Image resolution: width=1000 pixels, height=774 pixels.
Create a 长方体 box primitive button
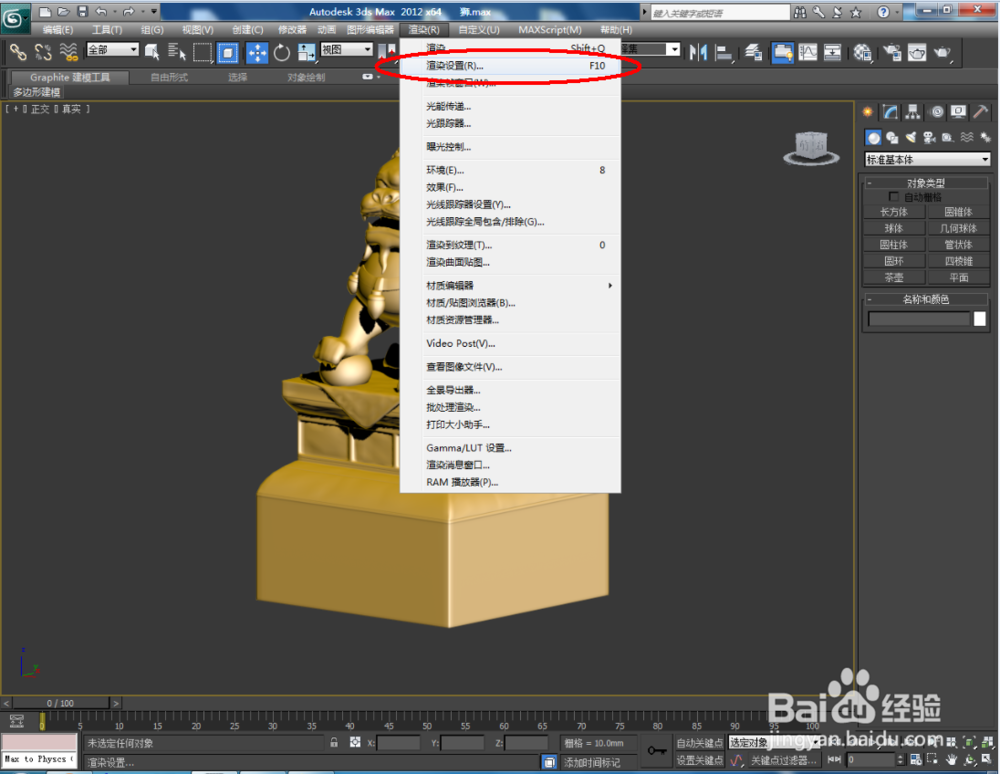pyautogui.click(x=893, y=212)
